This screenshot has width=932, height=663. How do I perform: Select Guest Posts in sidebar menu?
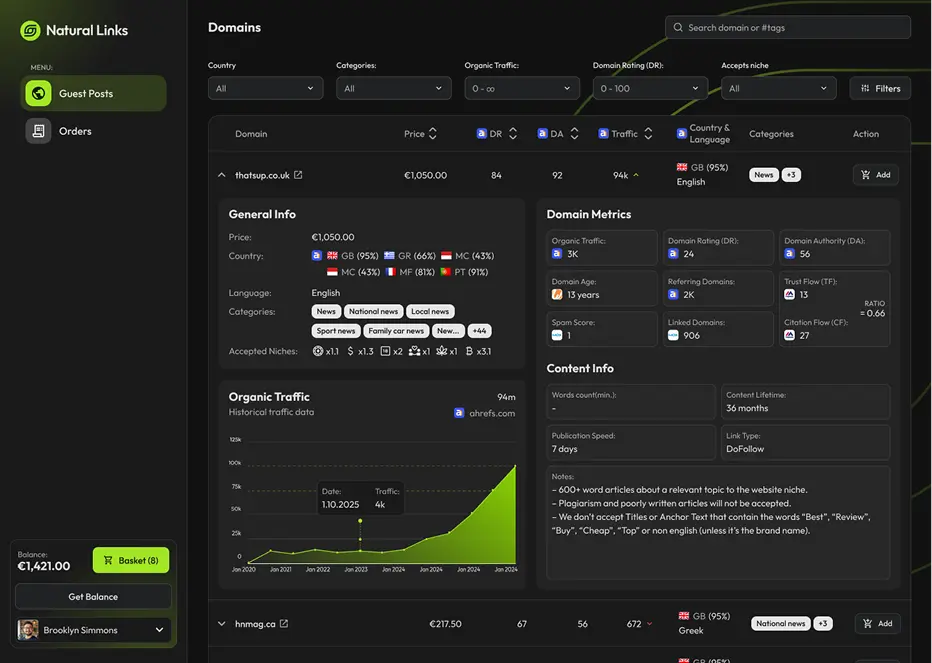click(x=93, y=94)
